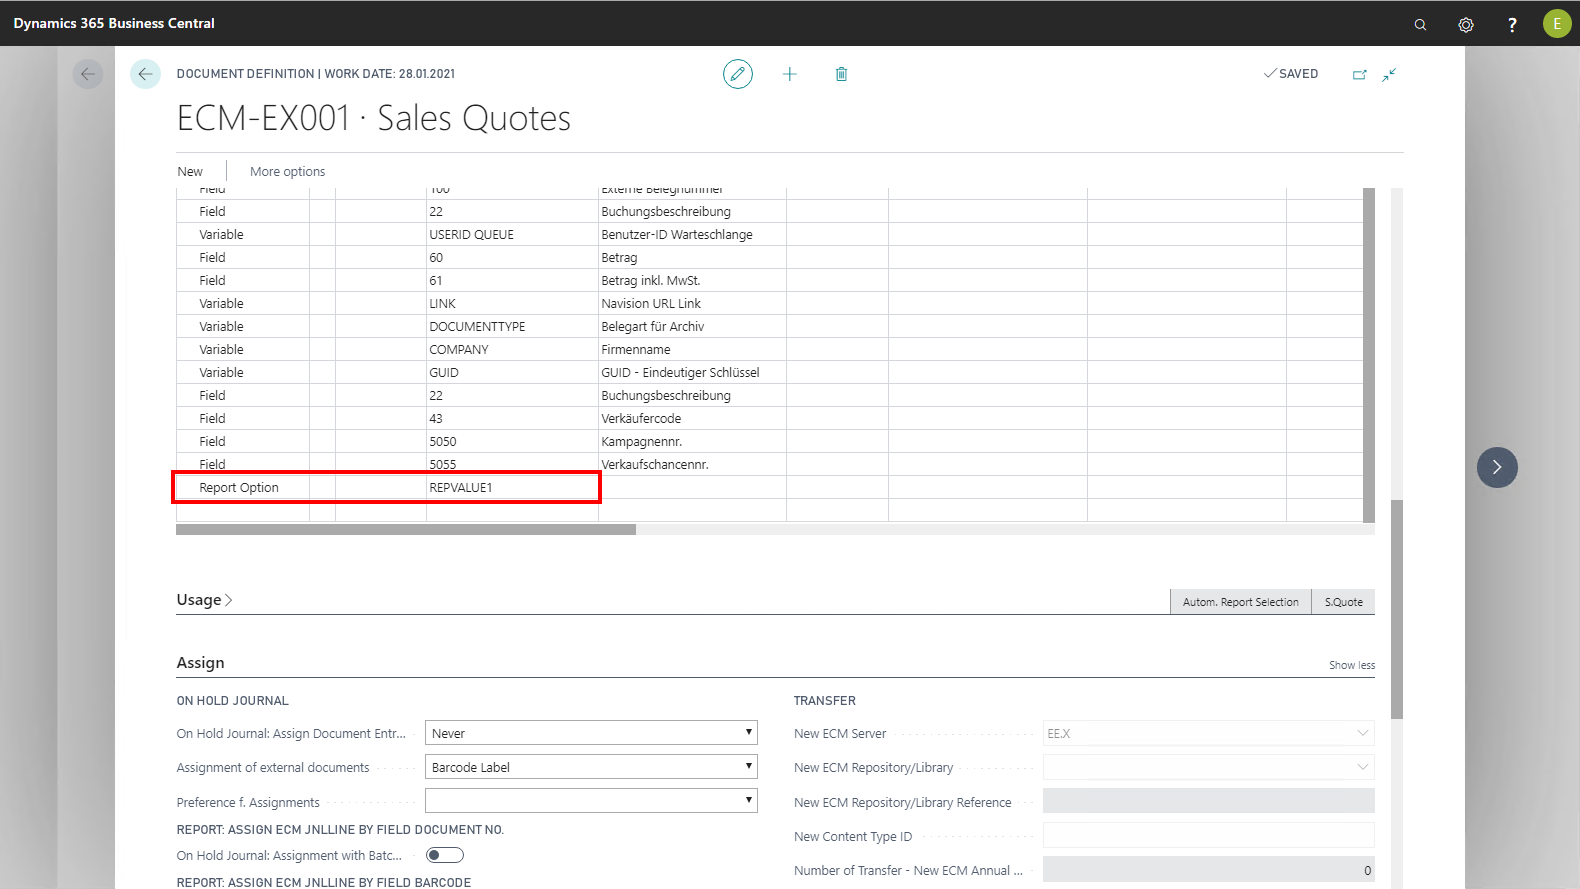Screen dimensions: 1580x889
Task: Open More options menu
Action: (287, 172)
